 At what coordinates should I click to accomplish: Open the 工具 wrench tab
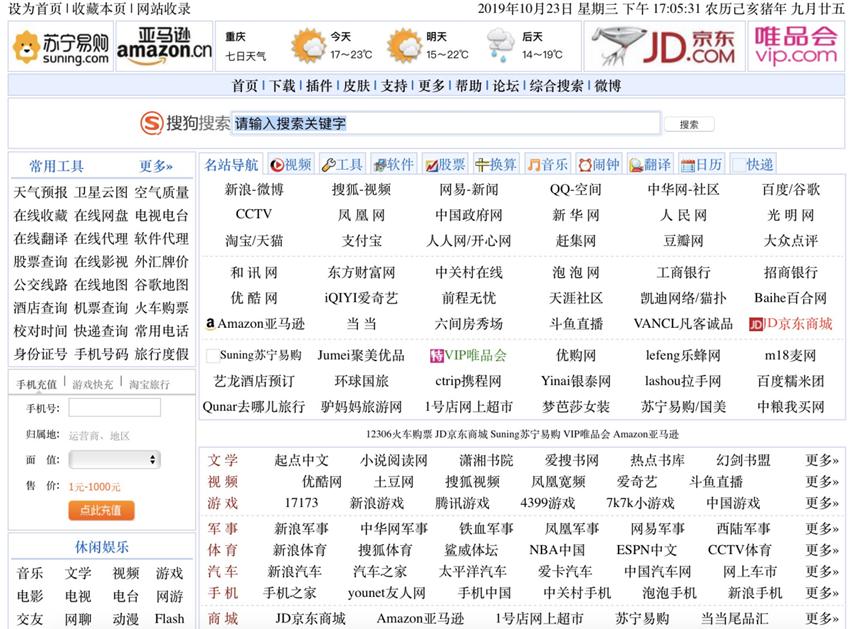pyautogui.click(x=342, y=164)
